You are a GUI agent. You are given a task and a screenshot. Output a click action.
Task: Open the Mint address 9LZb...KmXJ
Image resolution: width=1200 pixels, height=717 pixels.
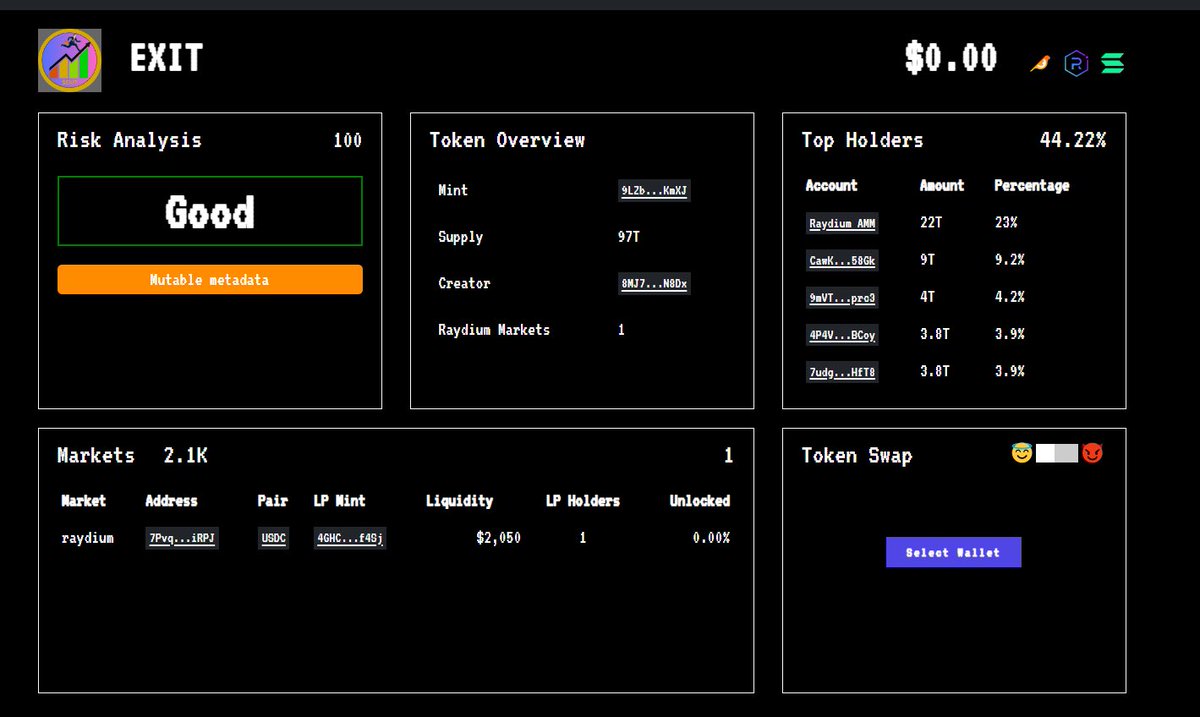click(654, 190)
